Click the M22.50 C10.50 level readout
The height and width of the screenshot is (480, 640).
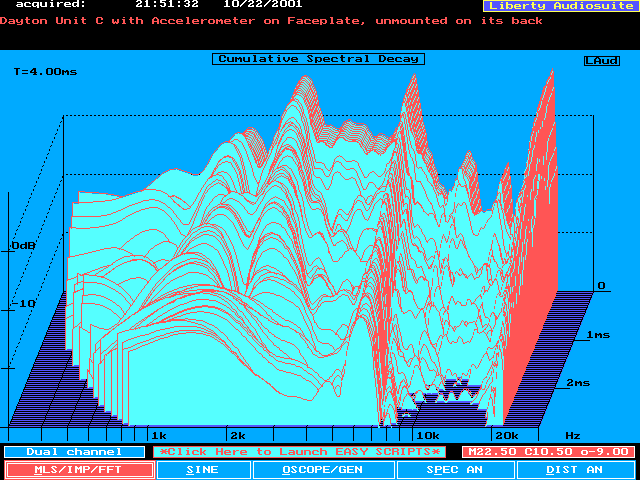[547, 452]
